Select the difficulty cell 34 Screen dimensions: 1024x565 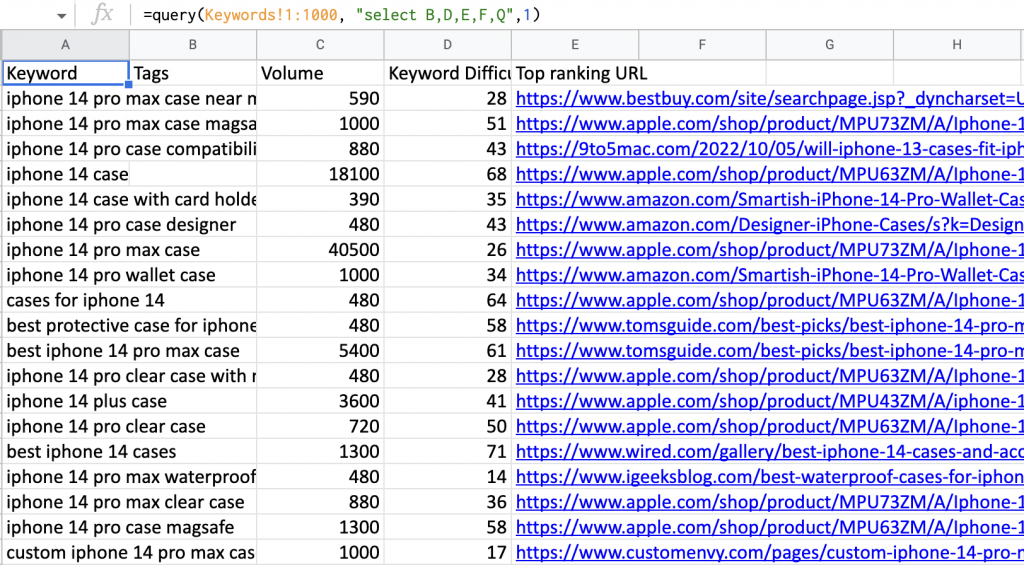click(447, 275)
